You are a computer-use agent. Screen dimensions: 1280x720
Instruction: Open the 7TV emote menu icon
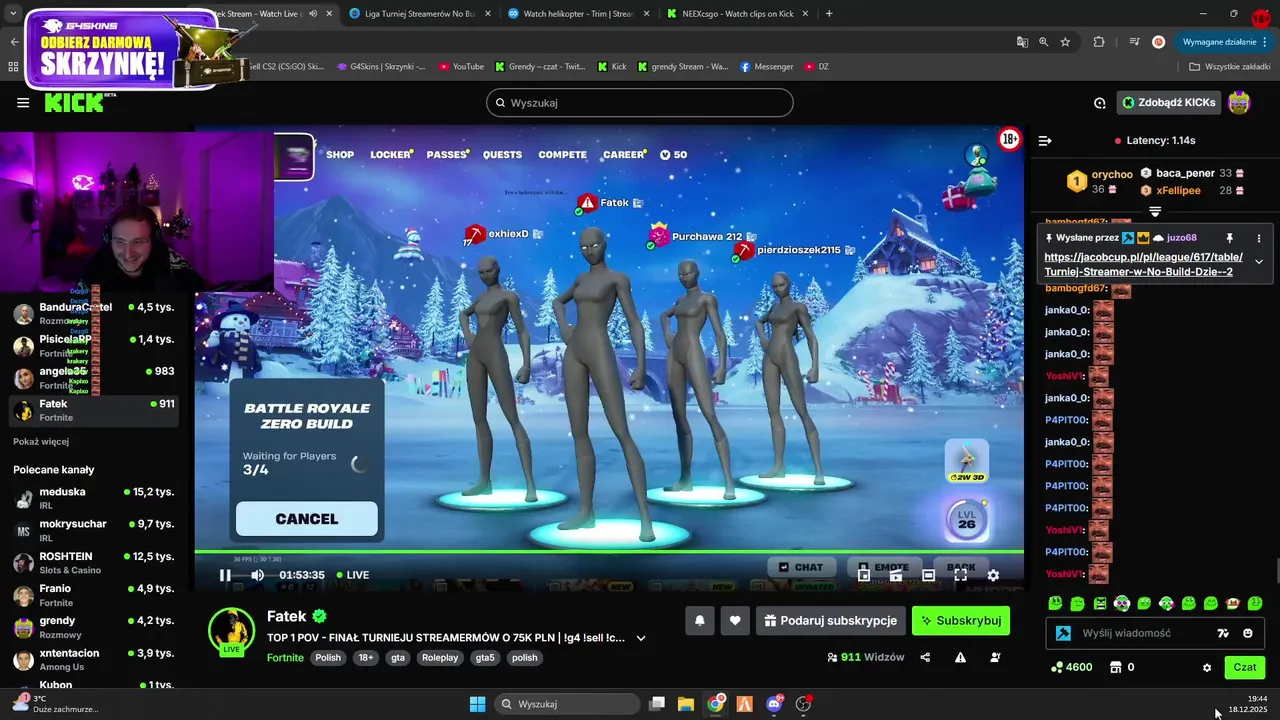(1223, 633)
